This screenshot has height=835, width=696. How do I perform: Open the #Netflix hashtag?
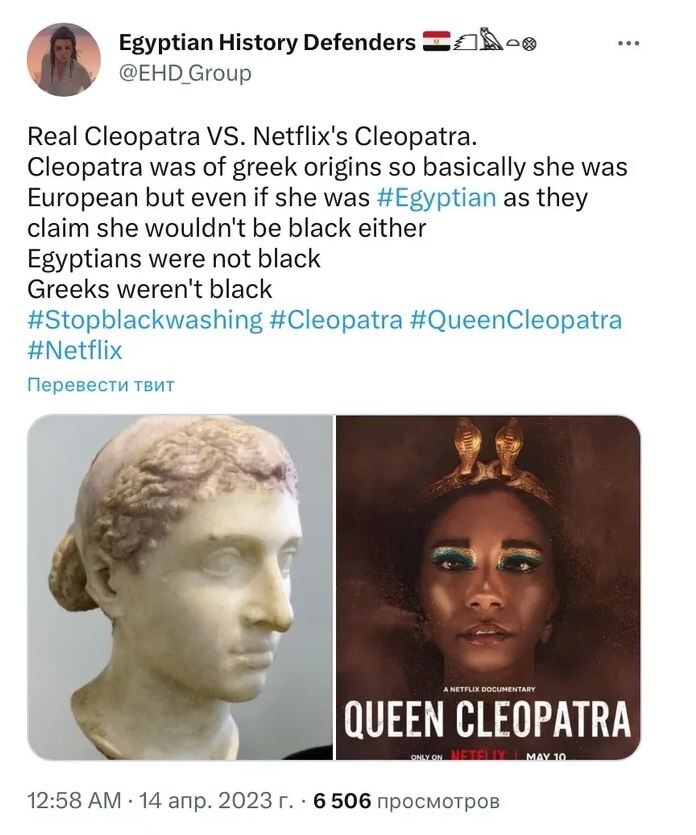pos(75,351)
